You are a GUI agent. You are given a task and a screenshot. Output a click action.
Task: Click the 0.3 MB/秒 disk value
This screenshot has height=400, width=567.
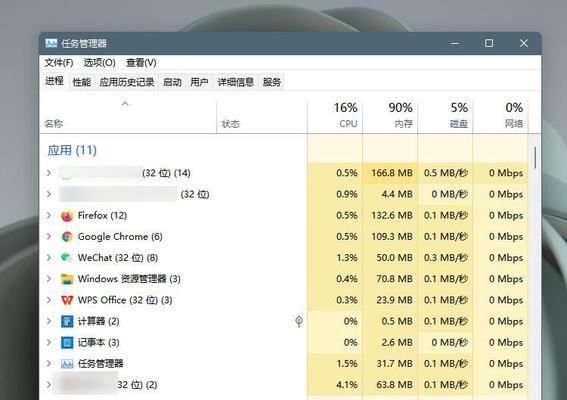[x=446, y=258]
